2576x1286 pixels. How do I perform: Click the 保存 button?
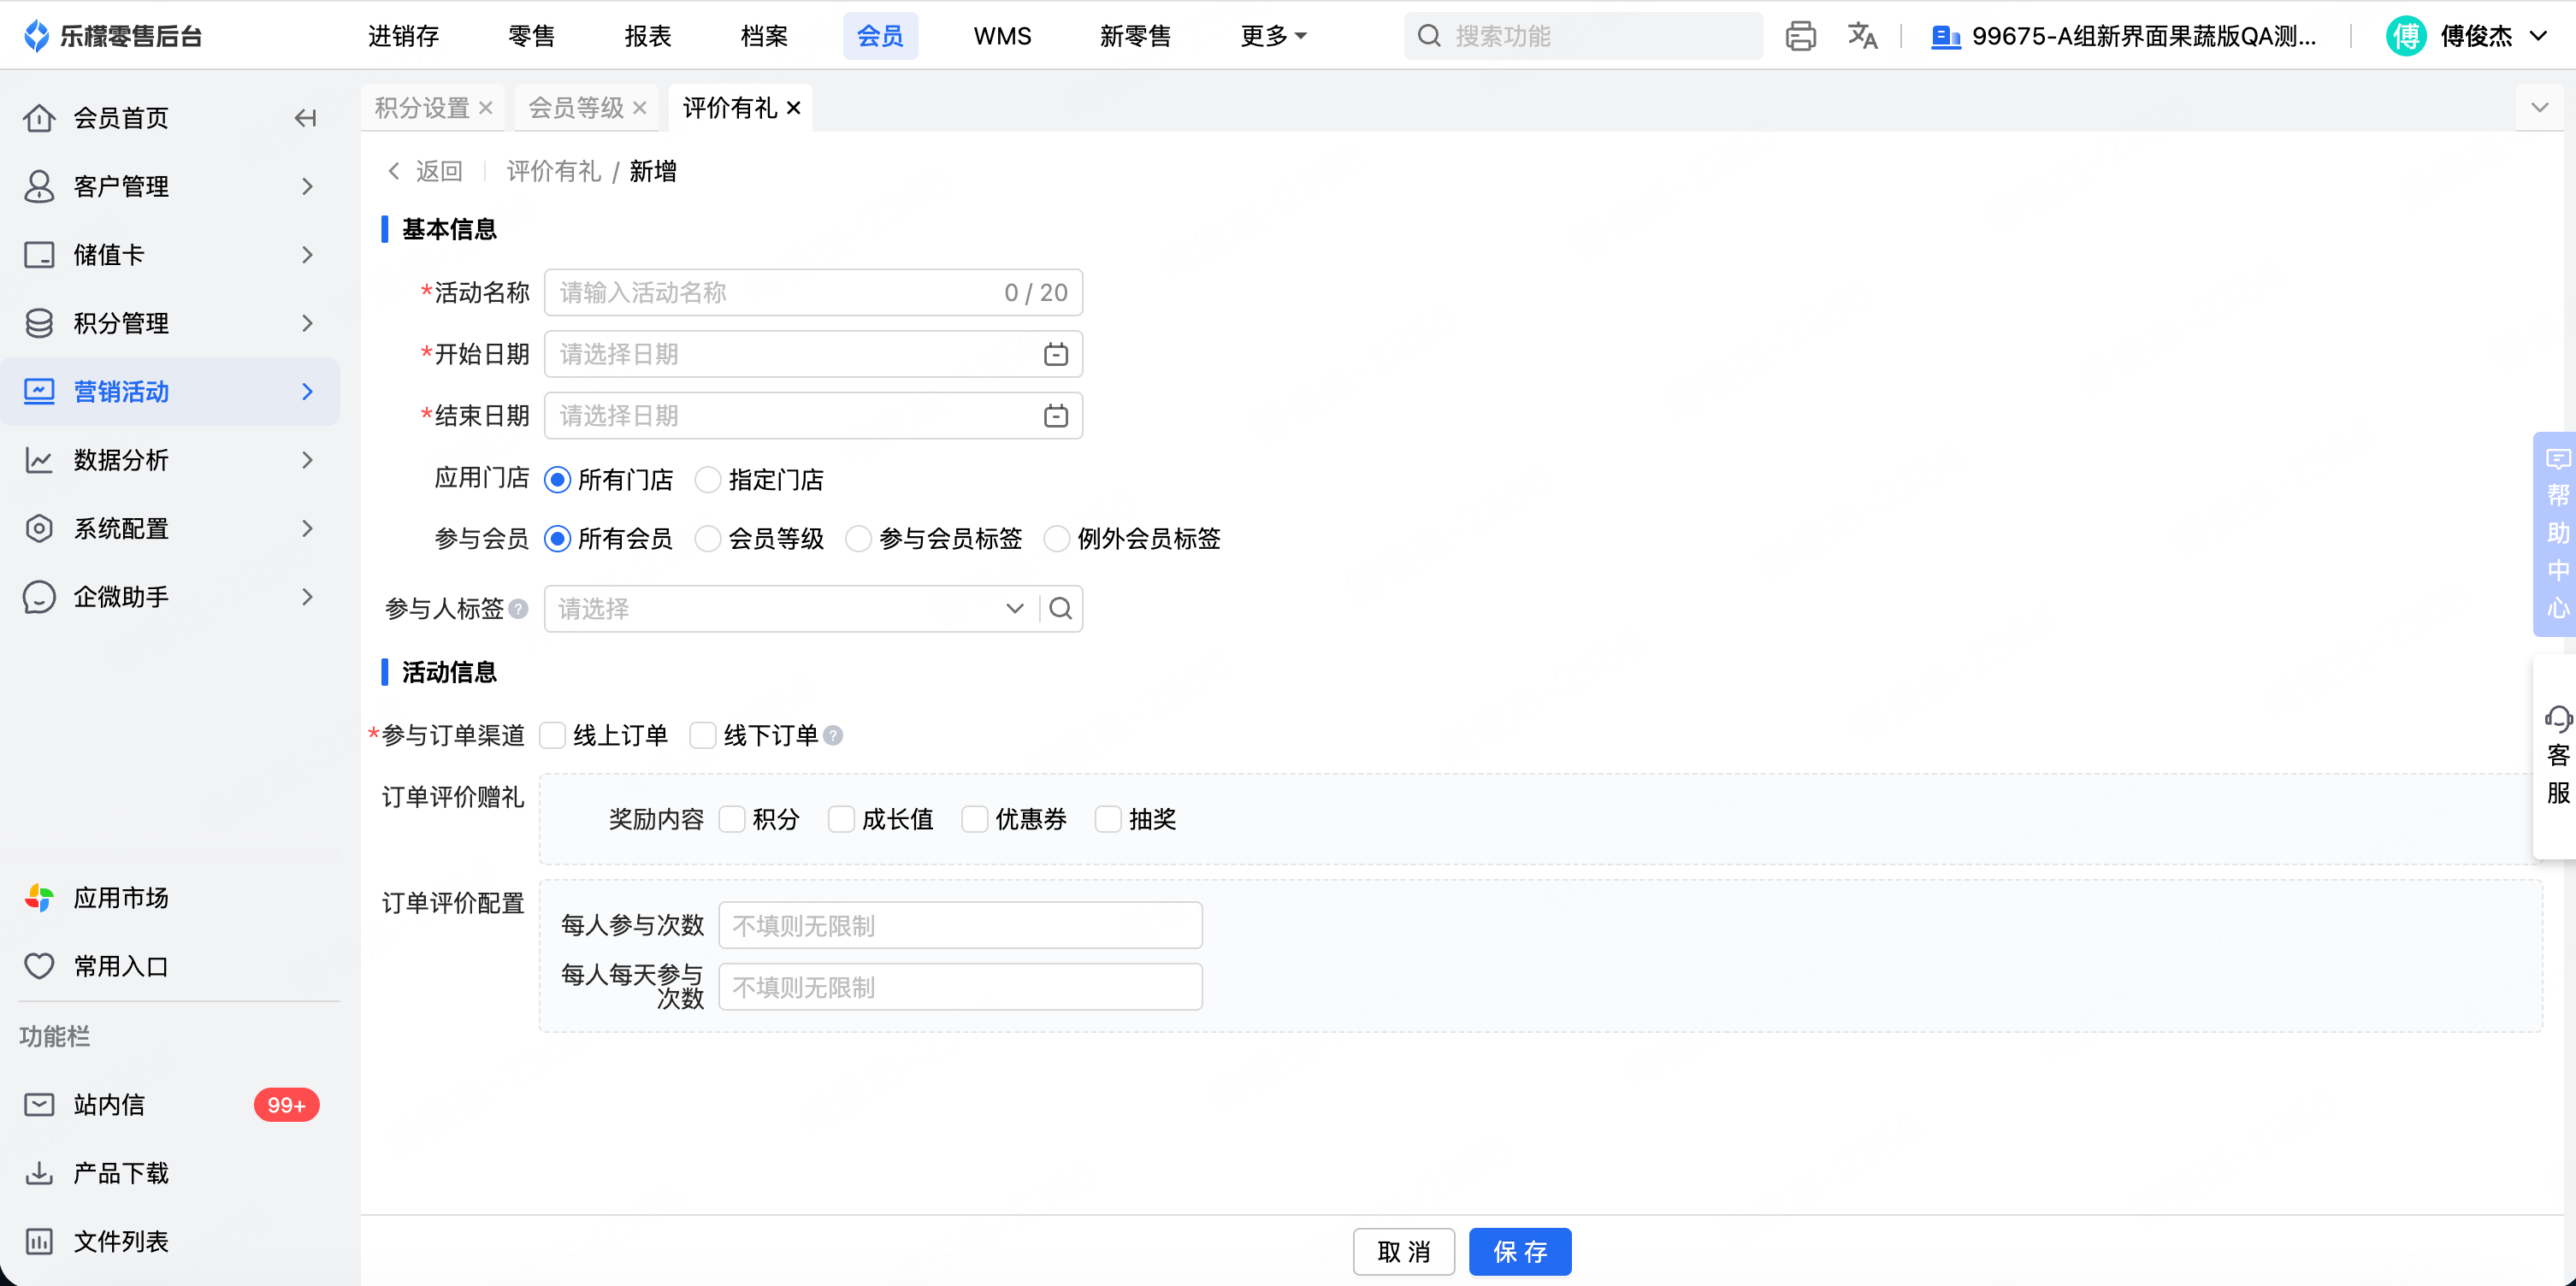pos(1519,1251)
